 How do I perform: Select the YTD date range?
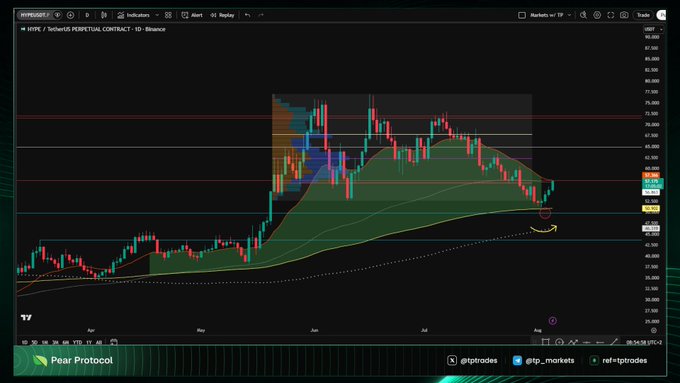pyautogui.click(x=78, y=342)
